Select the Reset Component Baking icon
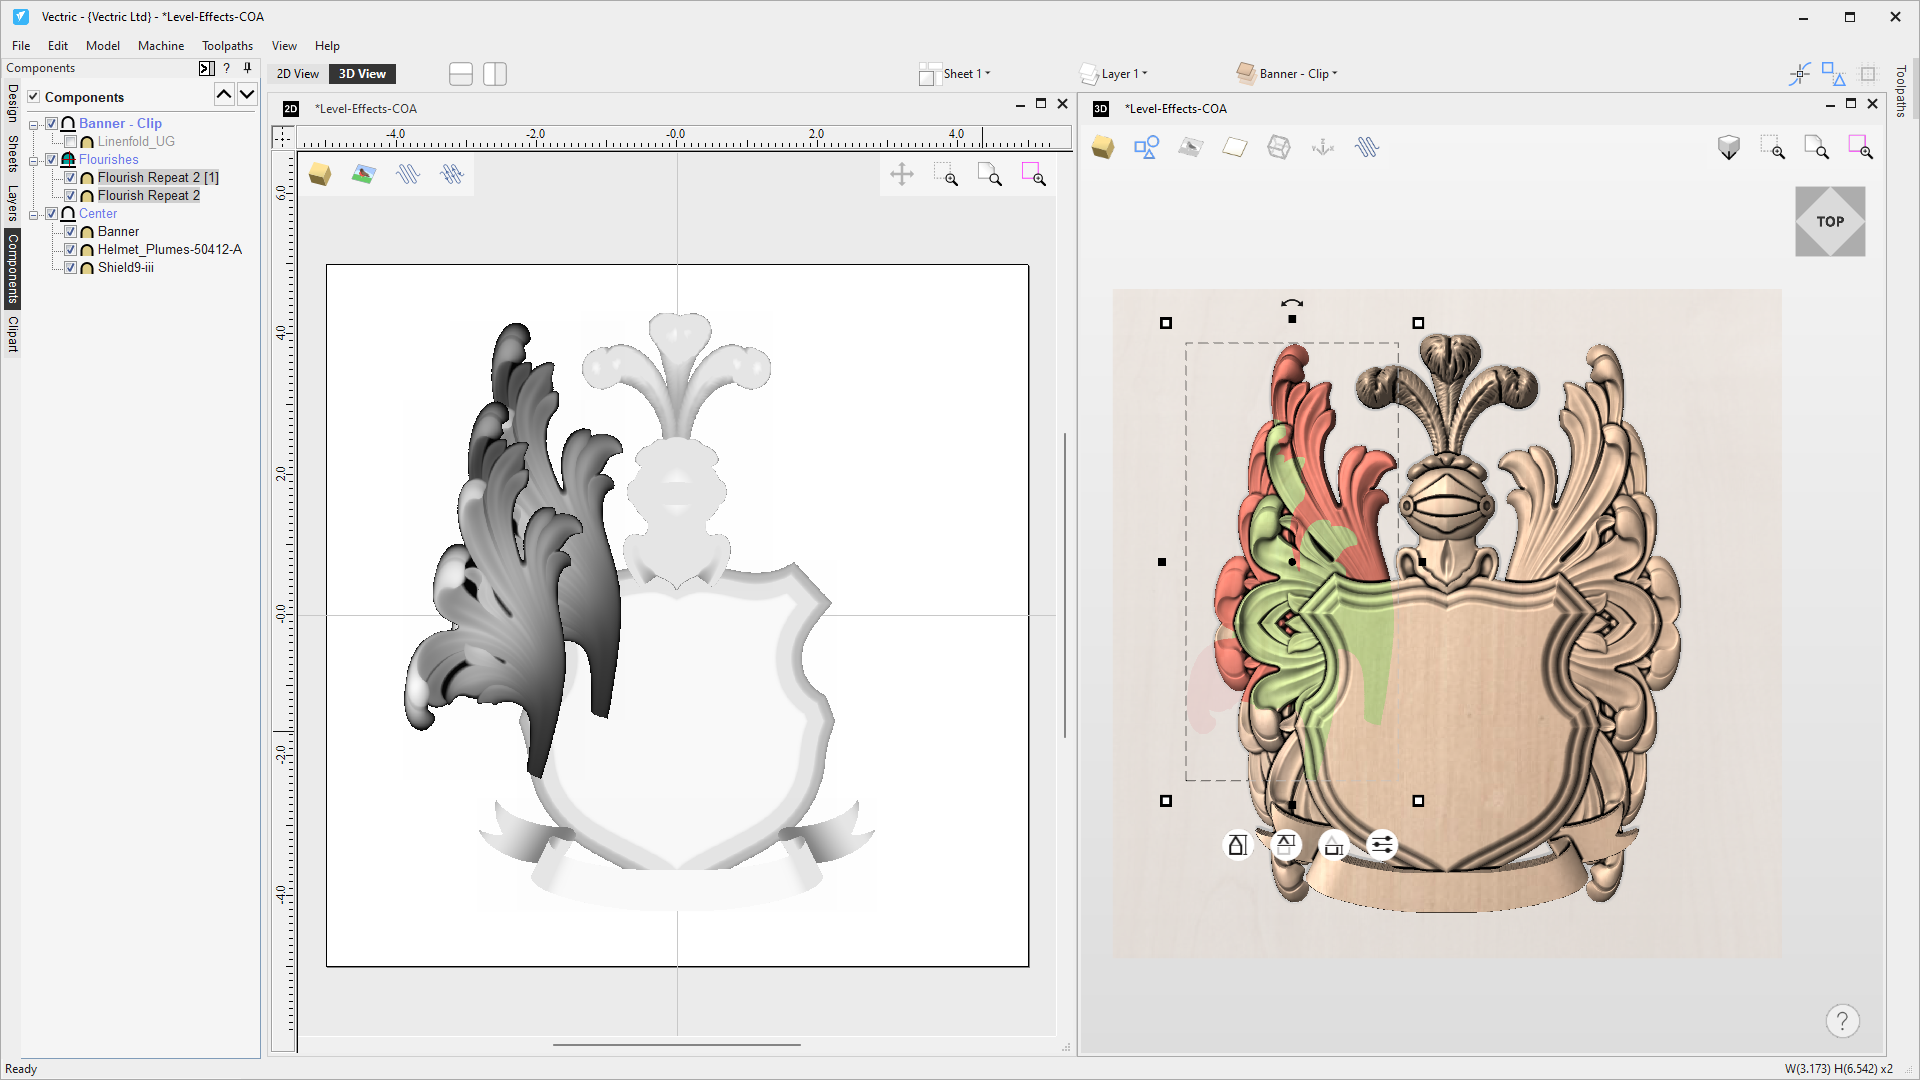The width and height of the screenshot is (1920, 1080). click(1333, 845)
